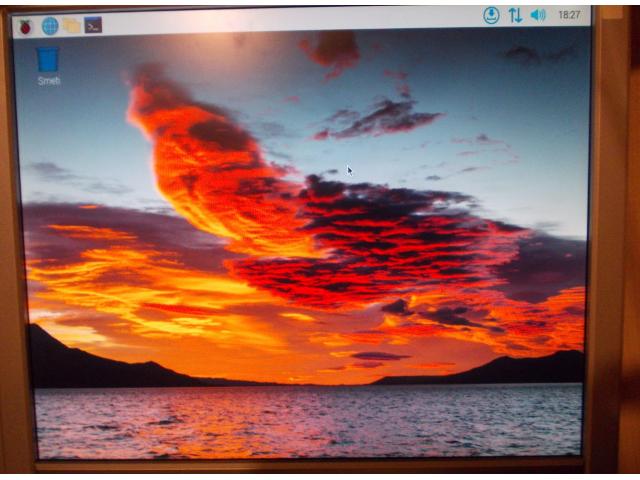Screen dimensions: 640x480
Task: Open the File Manager folder icon
Action: [71, 25]
